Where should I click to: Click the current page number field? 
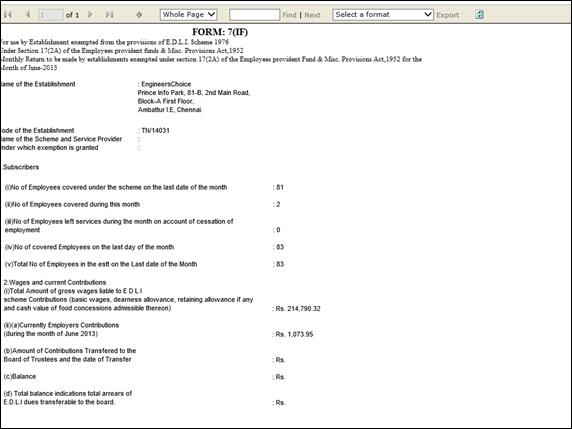[50, 15]
